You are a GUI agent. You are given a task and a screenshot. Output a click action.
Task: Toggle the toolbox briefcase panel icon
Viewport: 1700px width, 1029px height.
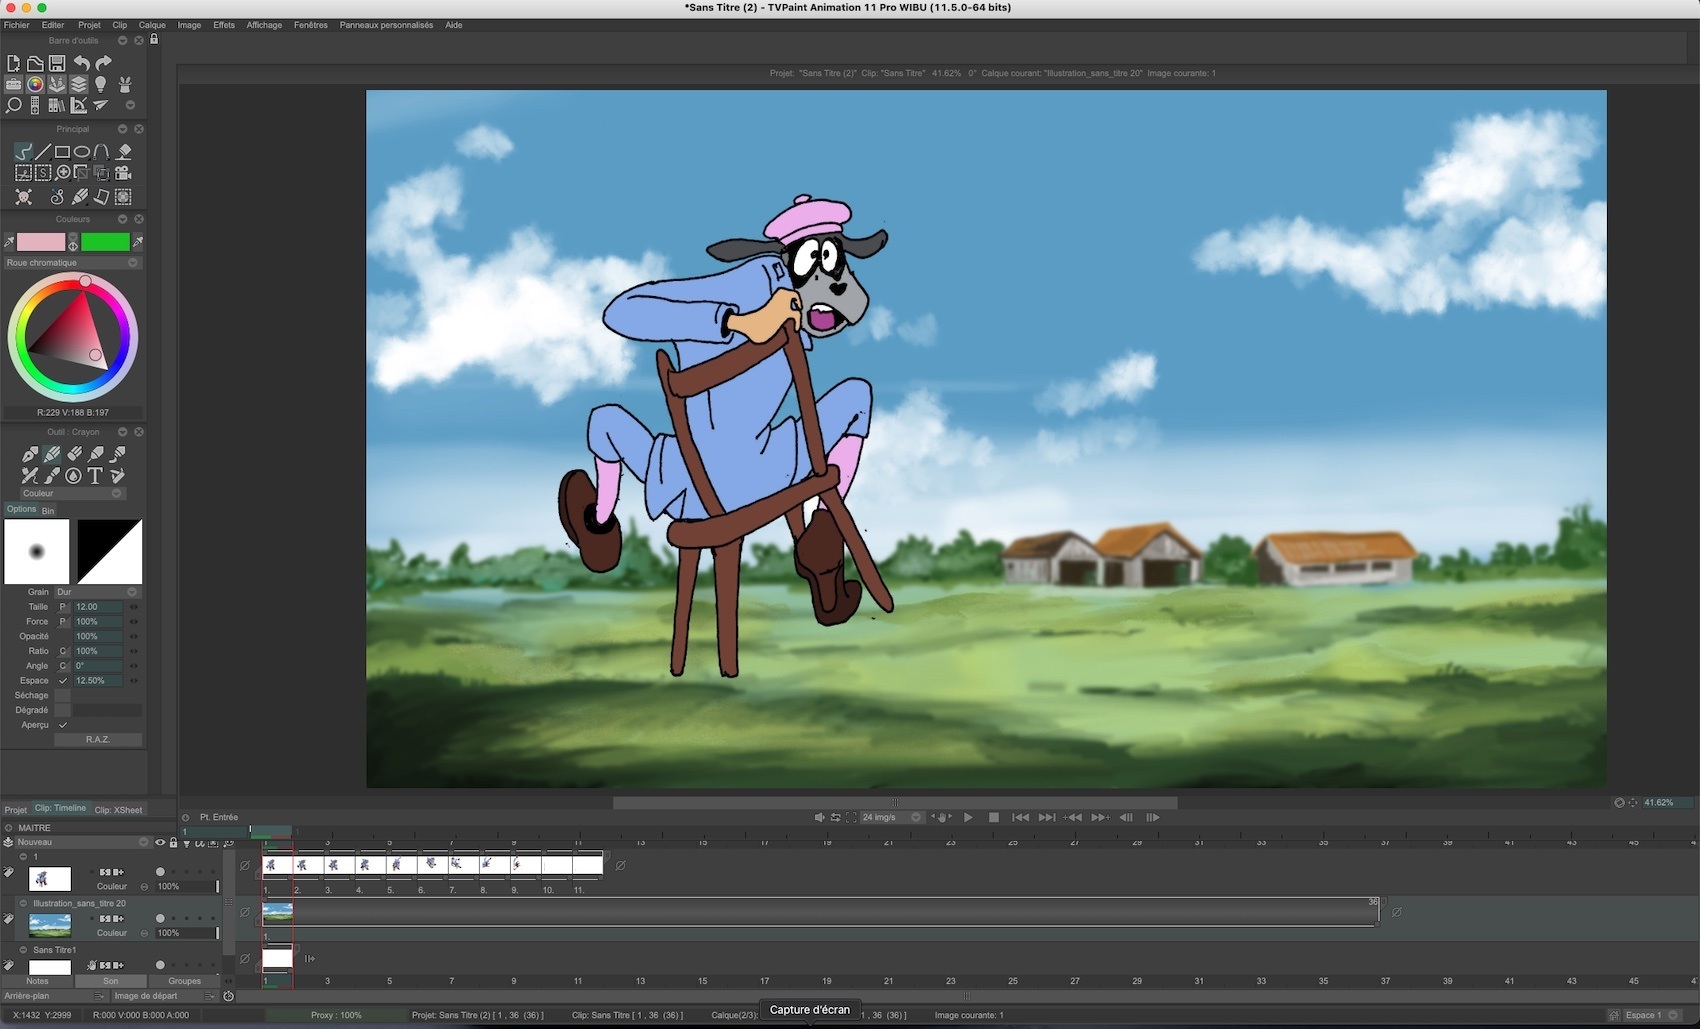[13, 84]
